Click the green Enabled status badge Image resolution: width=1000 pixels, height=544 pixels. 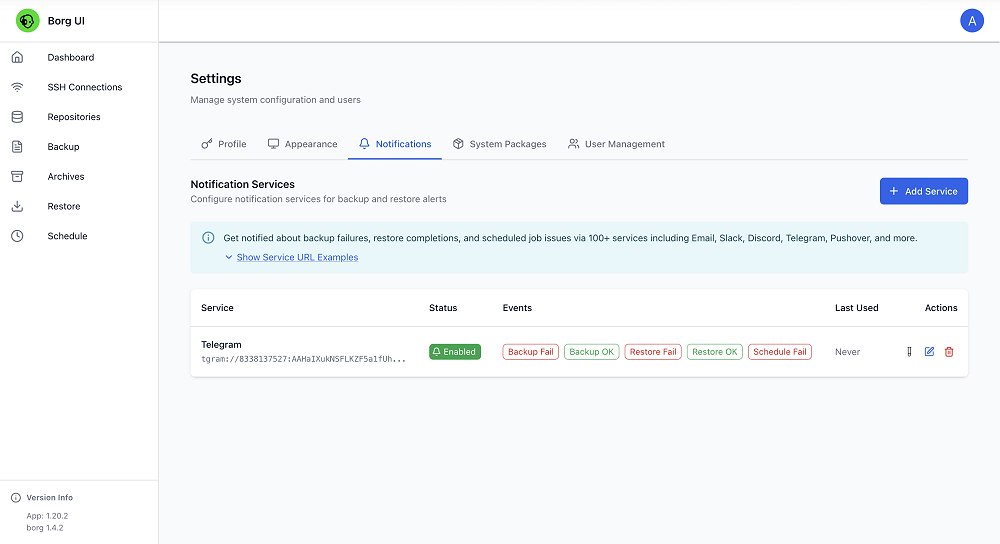click(x=455, y=352)
